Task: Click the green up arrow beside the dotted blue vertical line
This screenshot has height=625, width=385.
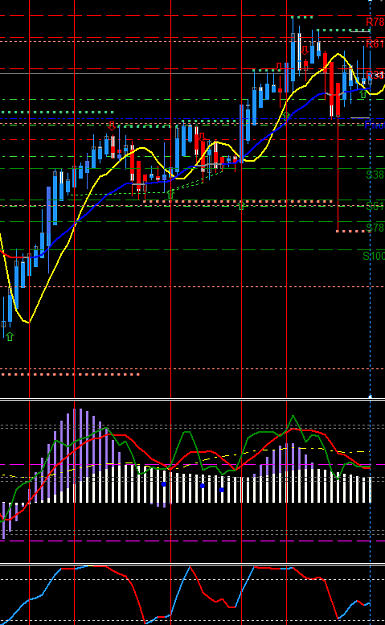Action: pos(363,94)
